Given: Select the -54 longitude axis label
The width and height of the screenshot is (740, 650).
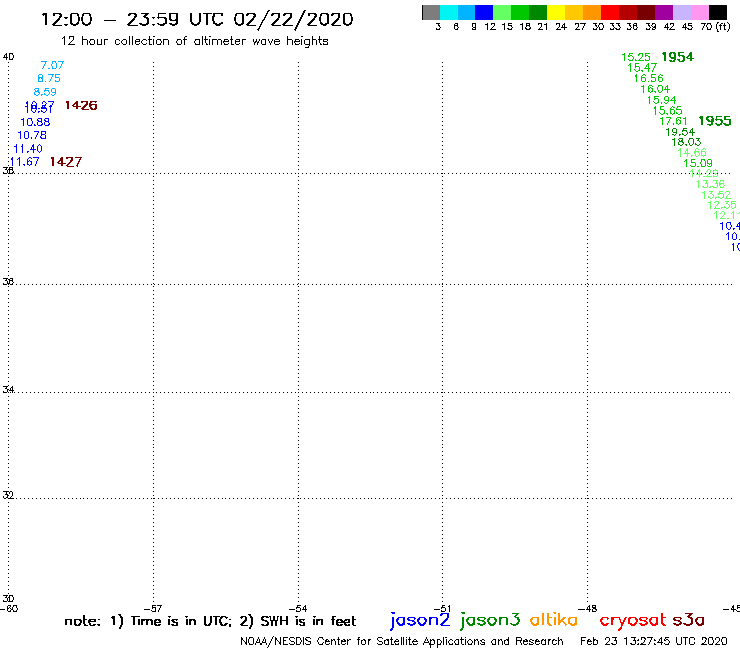Looking at the screenshot, I should 298,608.
